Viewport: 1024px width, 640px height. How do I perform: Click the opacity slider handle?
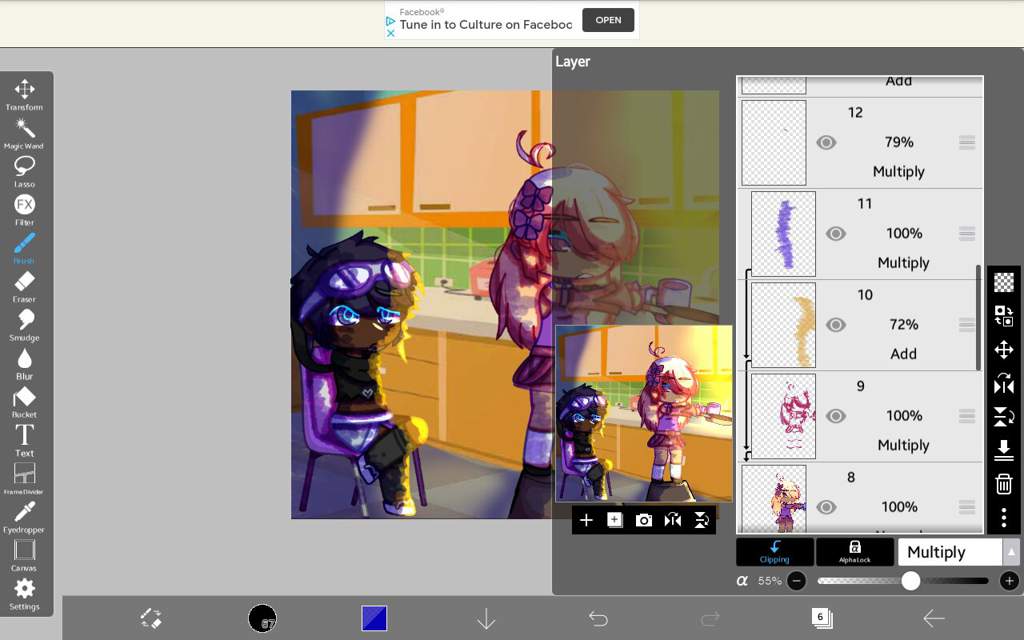click(910, 581)
